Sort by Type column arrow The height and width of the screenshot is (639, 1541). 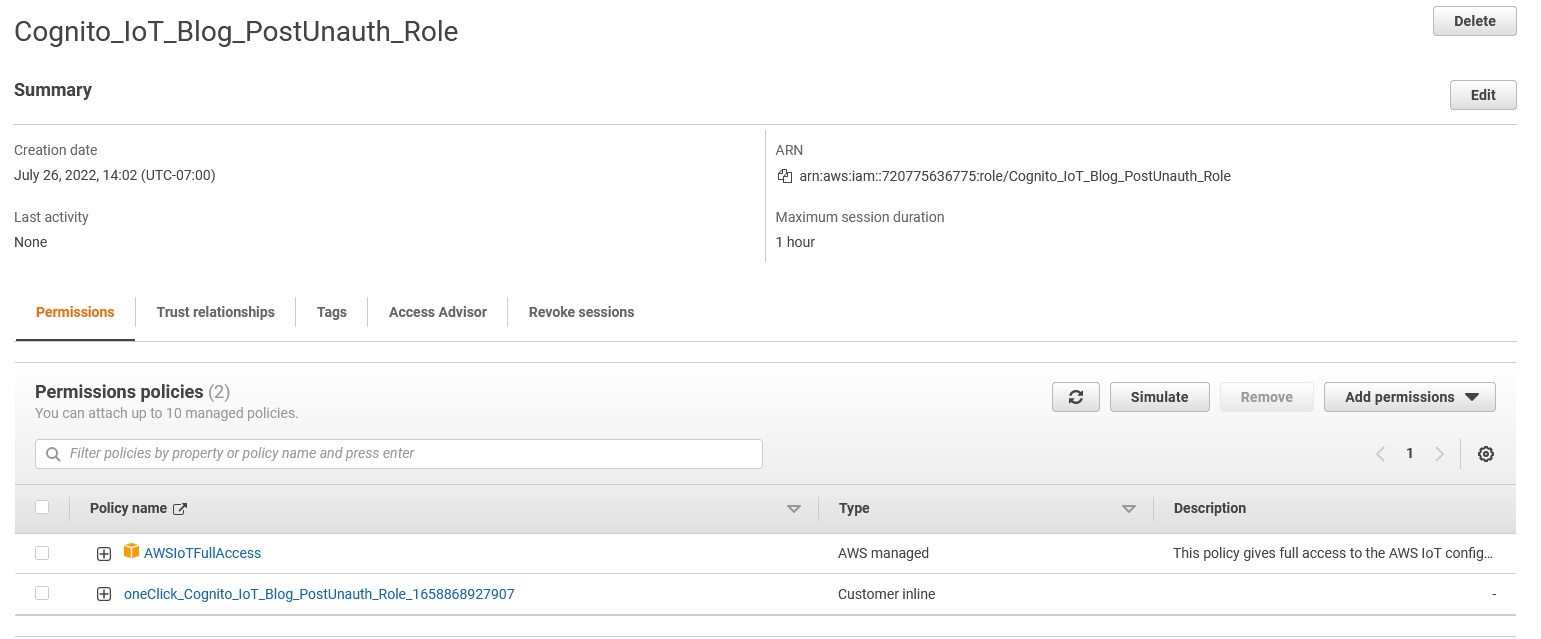pyautogui.click(x=1129, y=509)
